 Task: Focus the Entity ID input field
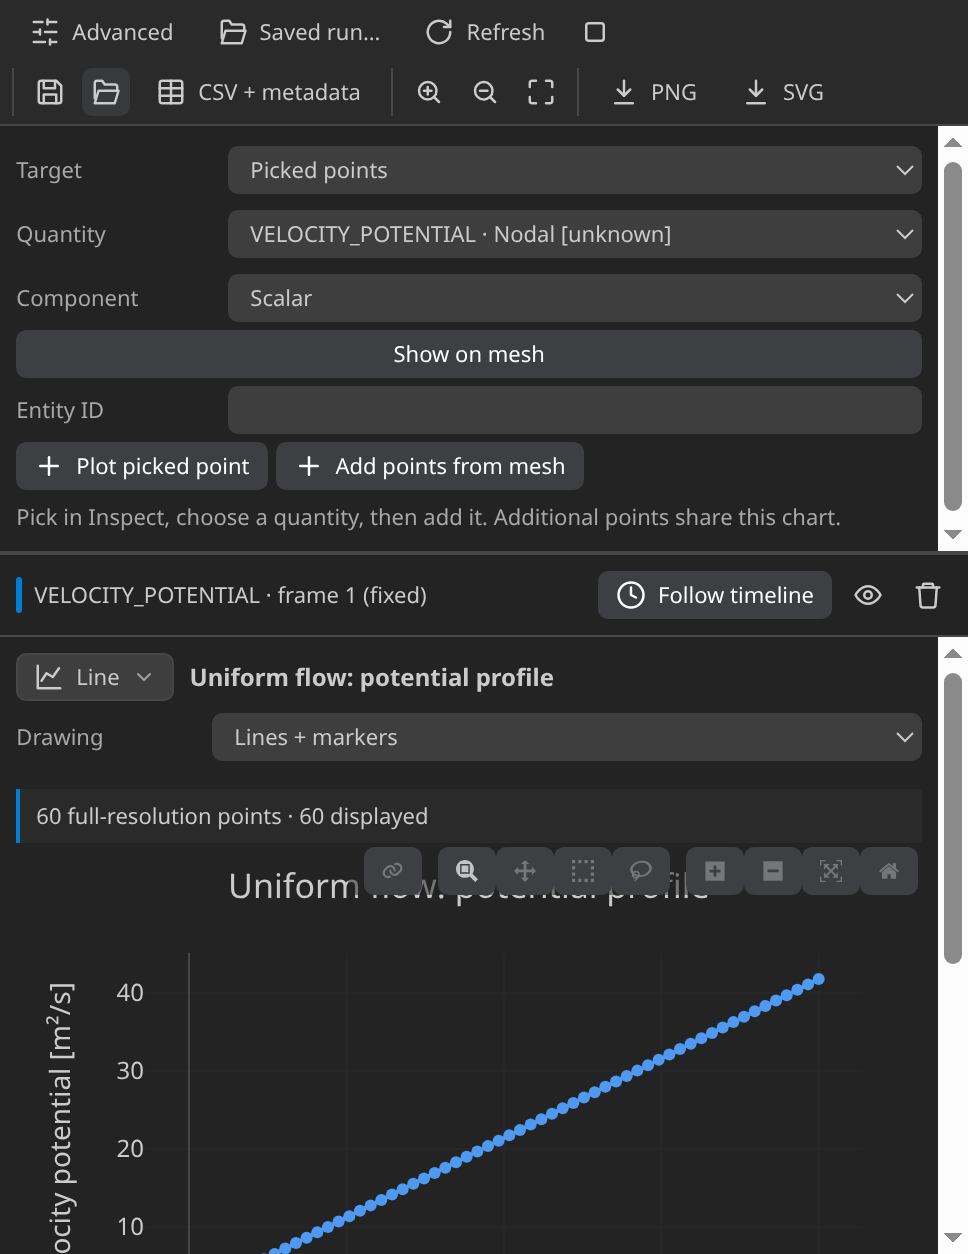pos(575,410)
